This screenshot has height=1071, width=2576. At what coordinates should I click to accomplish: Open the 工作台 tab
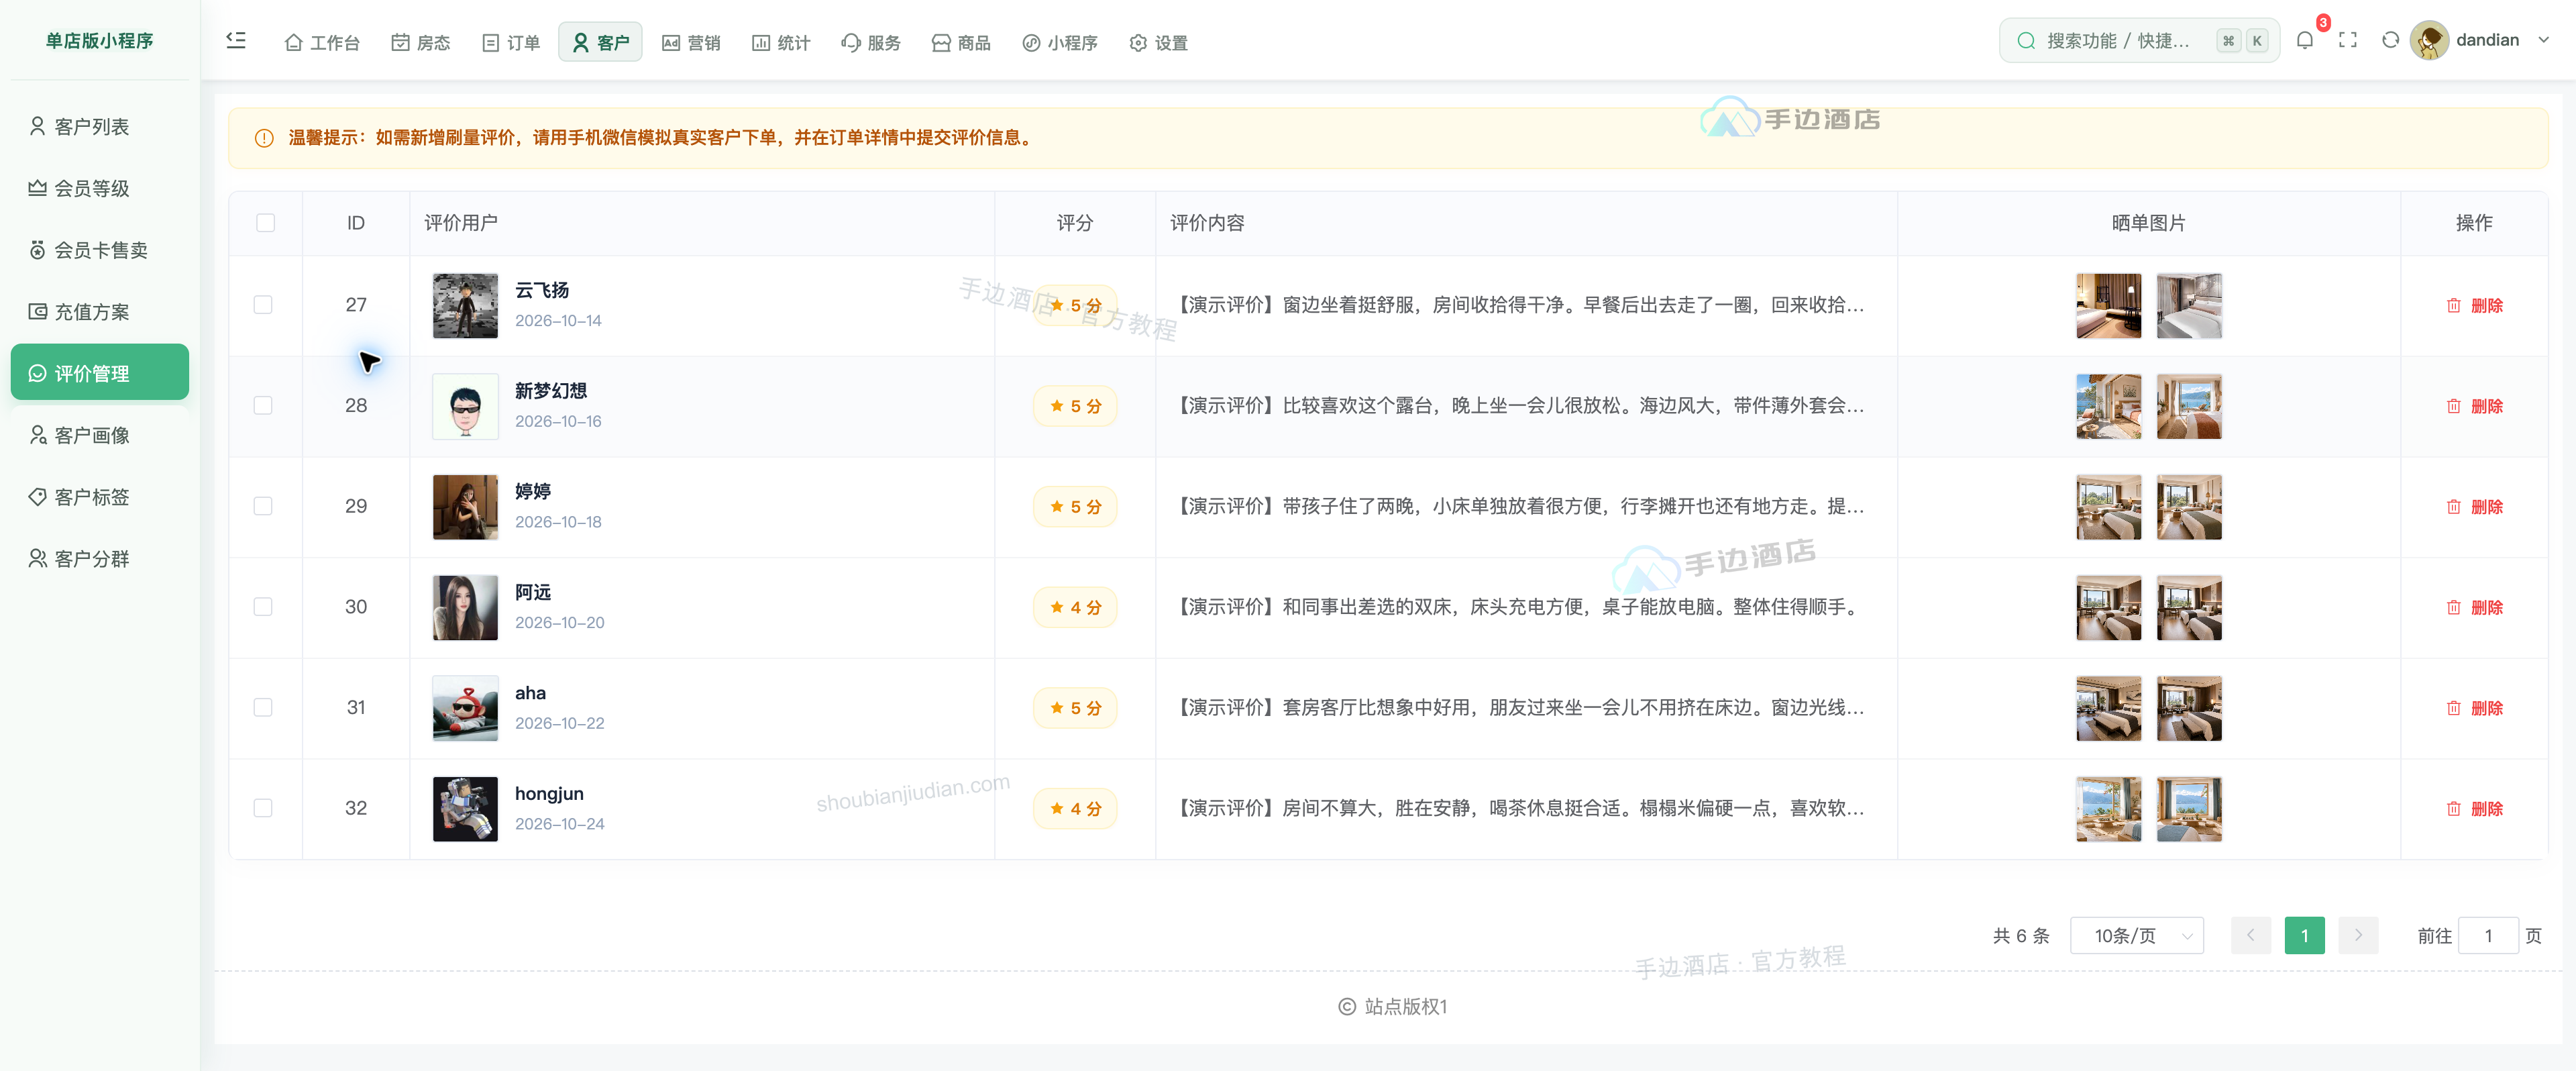tap(322, 42)
